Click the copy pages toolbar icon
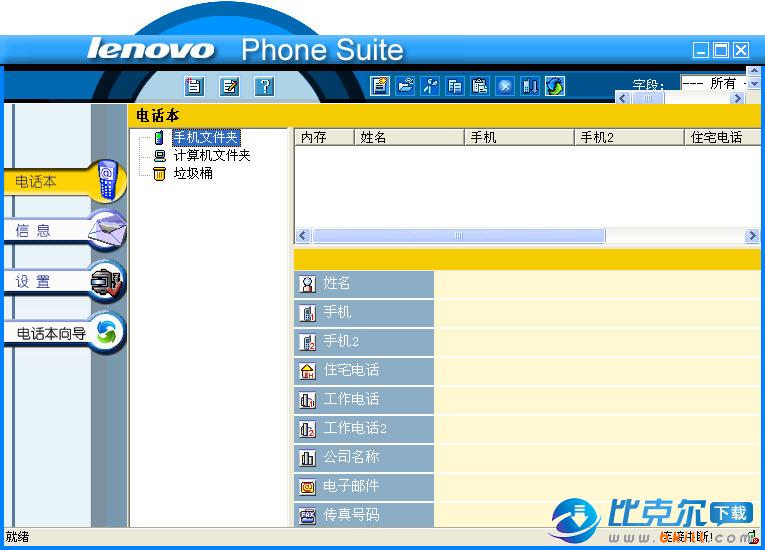This screenshot has height=550, width=765. pyautogui.click(x=455, y=86)
